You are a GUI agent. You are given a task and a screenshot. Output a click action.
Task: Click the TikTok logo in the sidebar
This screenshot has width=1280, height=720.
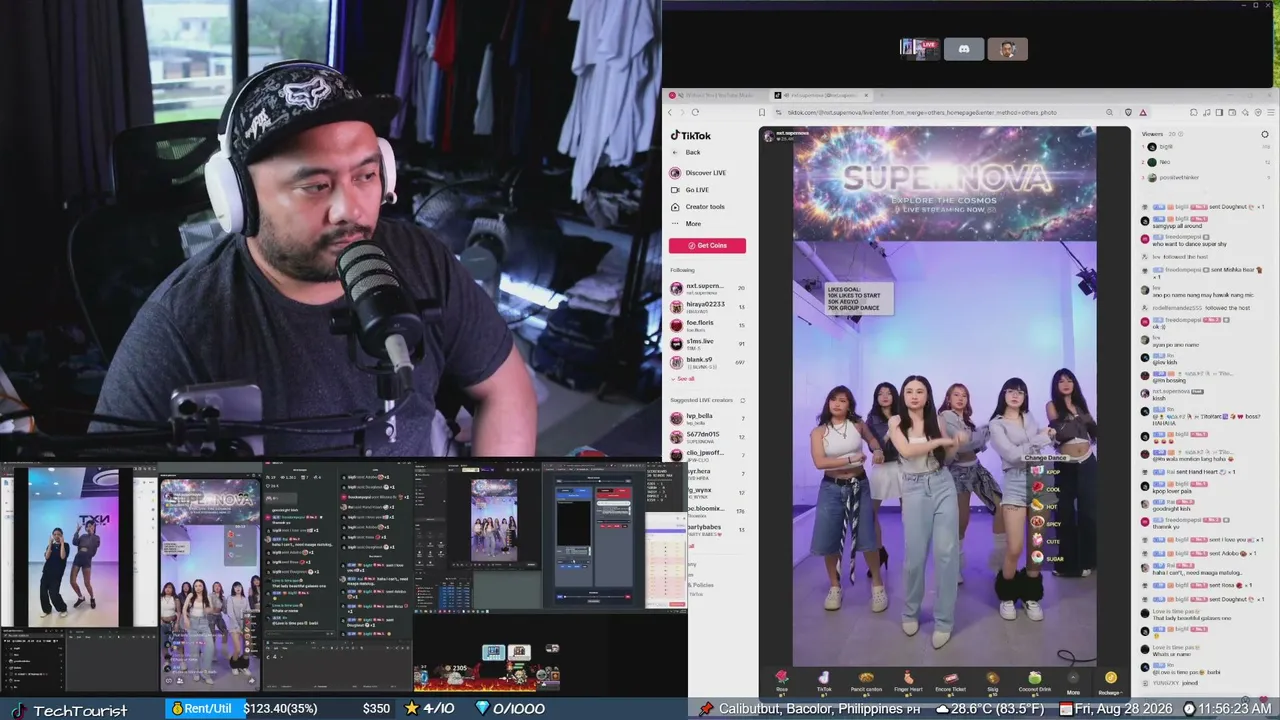point(690,136)
